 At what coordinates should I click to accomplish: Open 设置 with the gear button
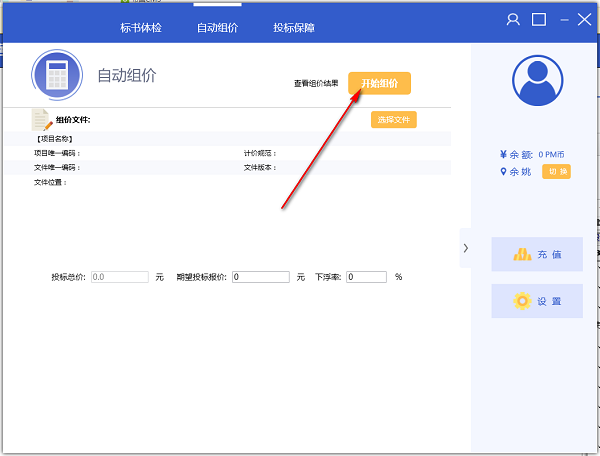(537, 301)
